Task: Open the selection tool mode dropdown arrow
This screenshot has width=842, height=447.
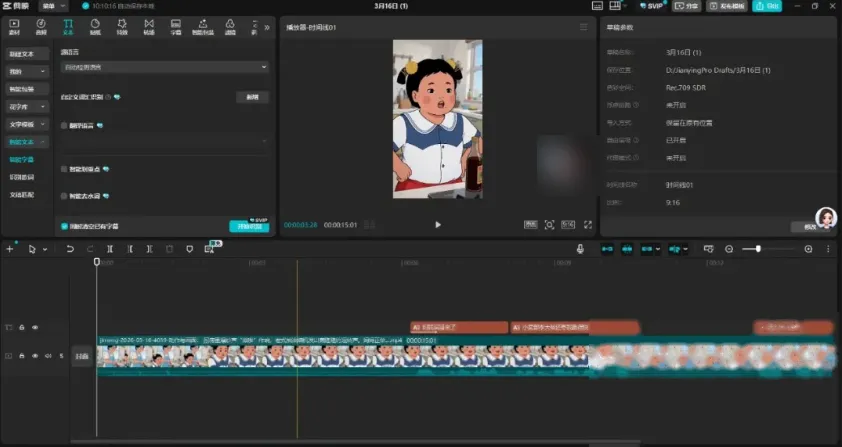Action: [45, 249]
